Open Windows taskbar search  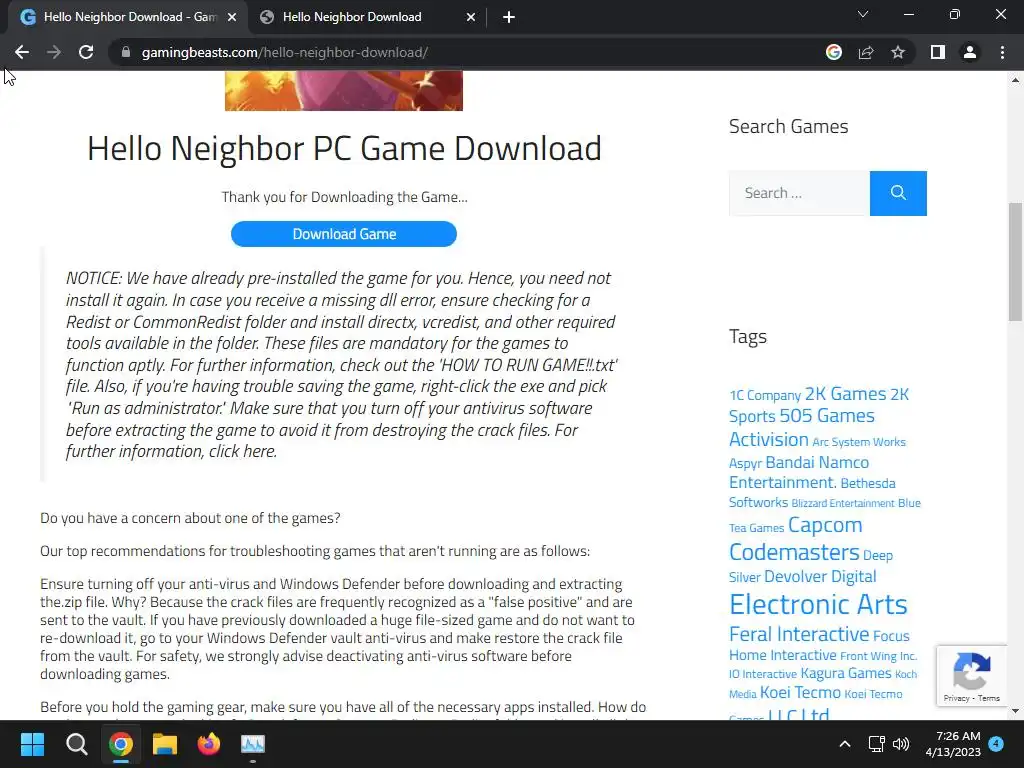click(76, 744)
